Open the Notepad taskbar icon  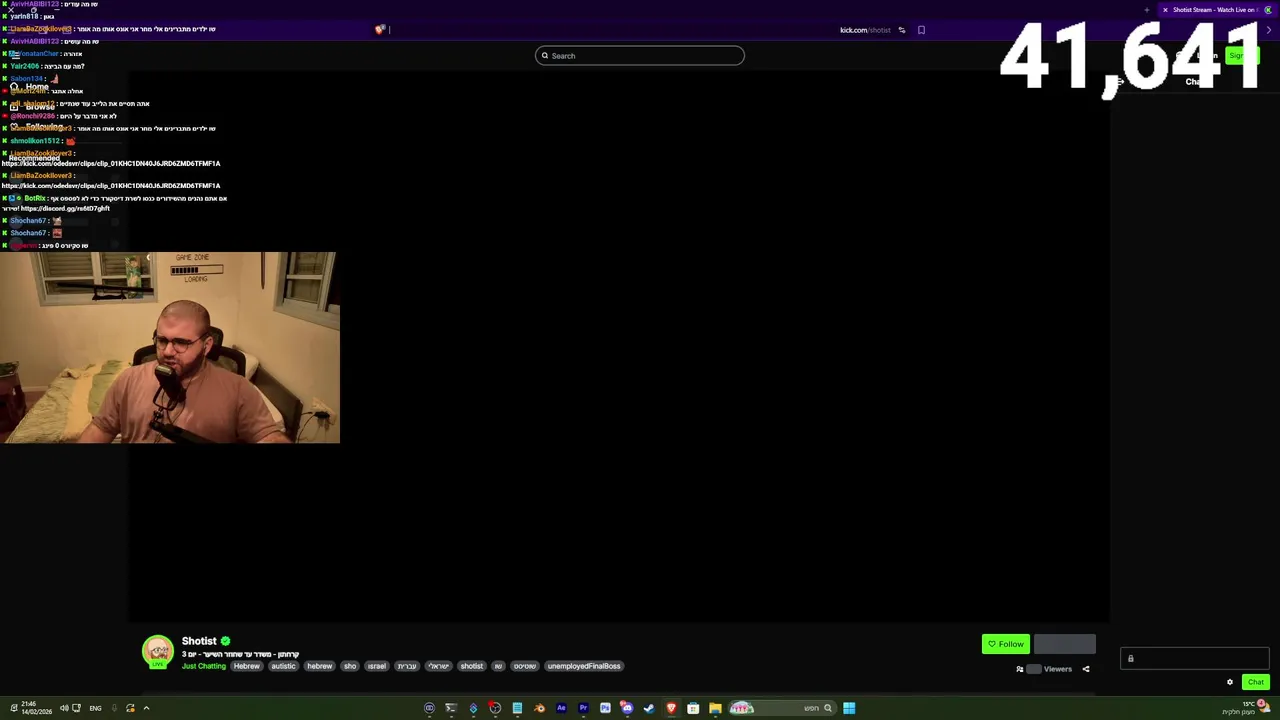517,708
